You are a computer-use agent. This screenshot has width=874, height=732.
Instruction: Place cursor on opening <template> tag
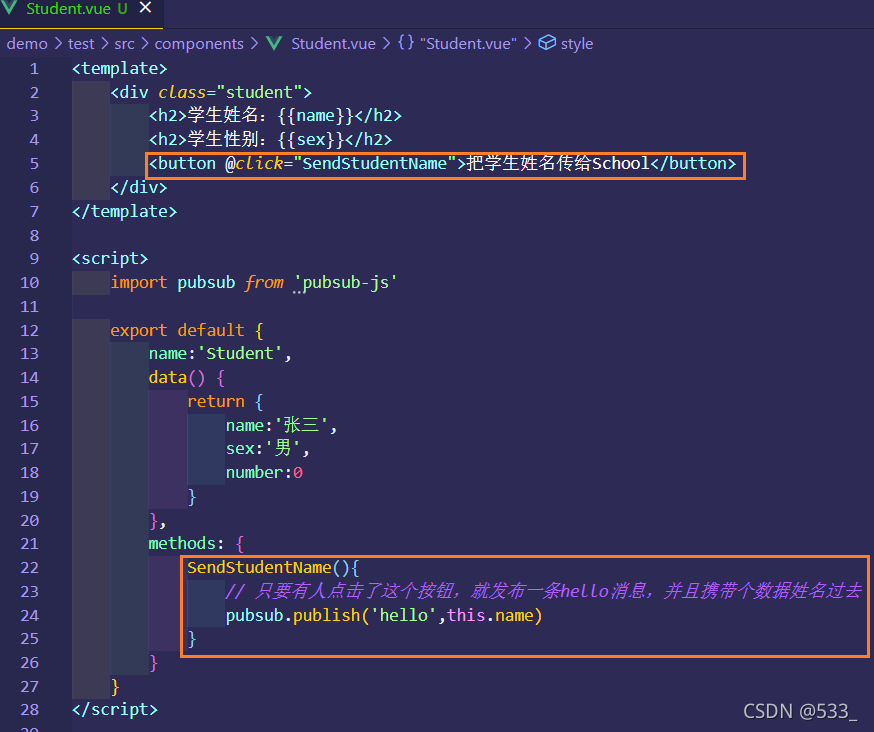[119, 69]
